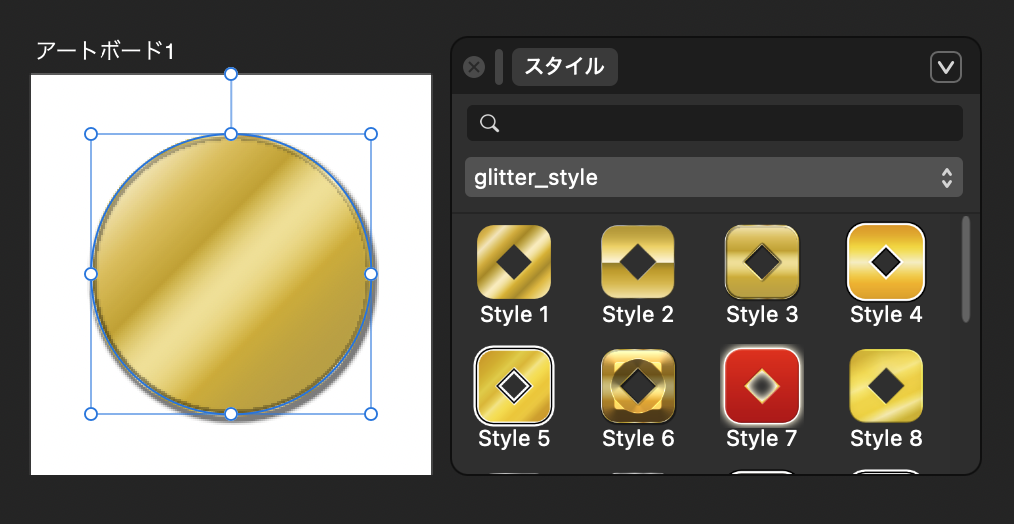Viewport: 1014px width, 524px height.
Task: Click the styles list scrollbar
Action: (x=966, y=270)
